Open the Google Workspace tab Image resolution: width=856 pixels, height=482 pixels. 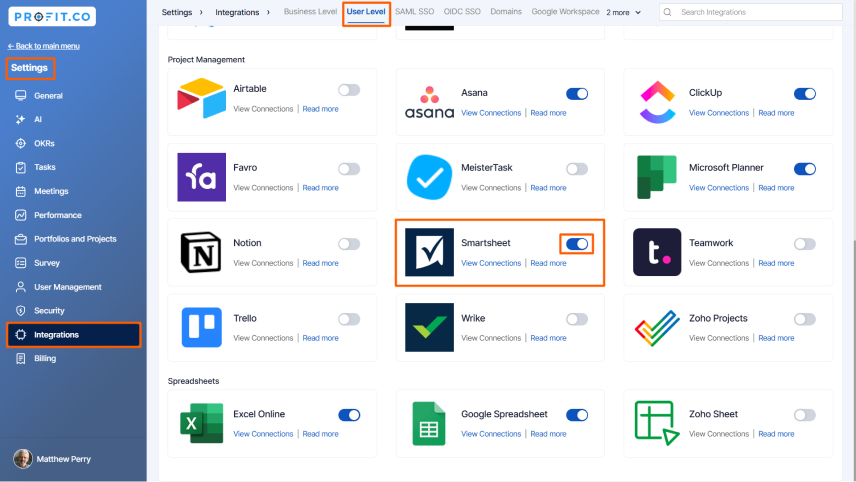click(x=565, y=11)
